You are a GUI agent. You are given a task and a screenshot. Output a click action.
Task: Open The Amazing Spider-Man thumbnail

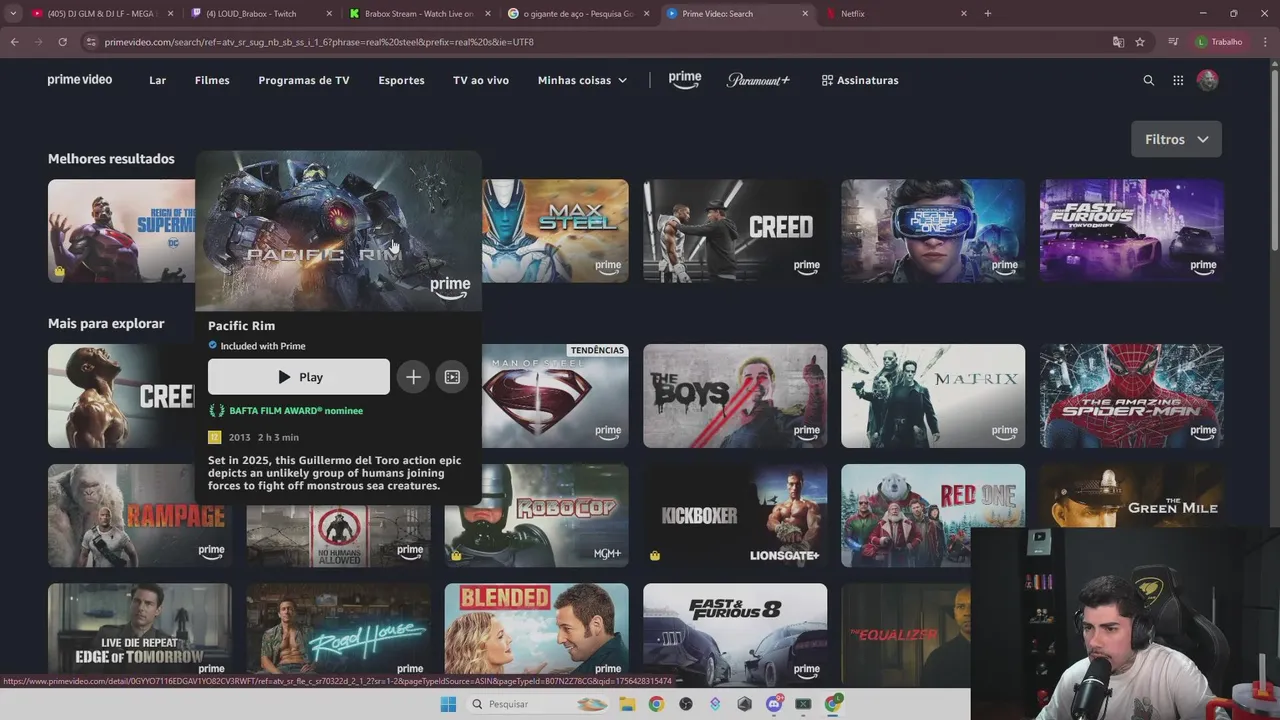click(x=1132, y=396)
